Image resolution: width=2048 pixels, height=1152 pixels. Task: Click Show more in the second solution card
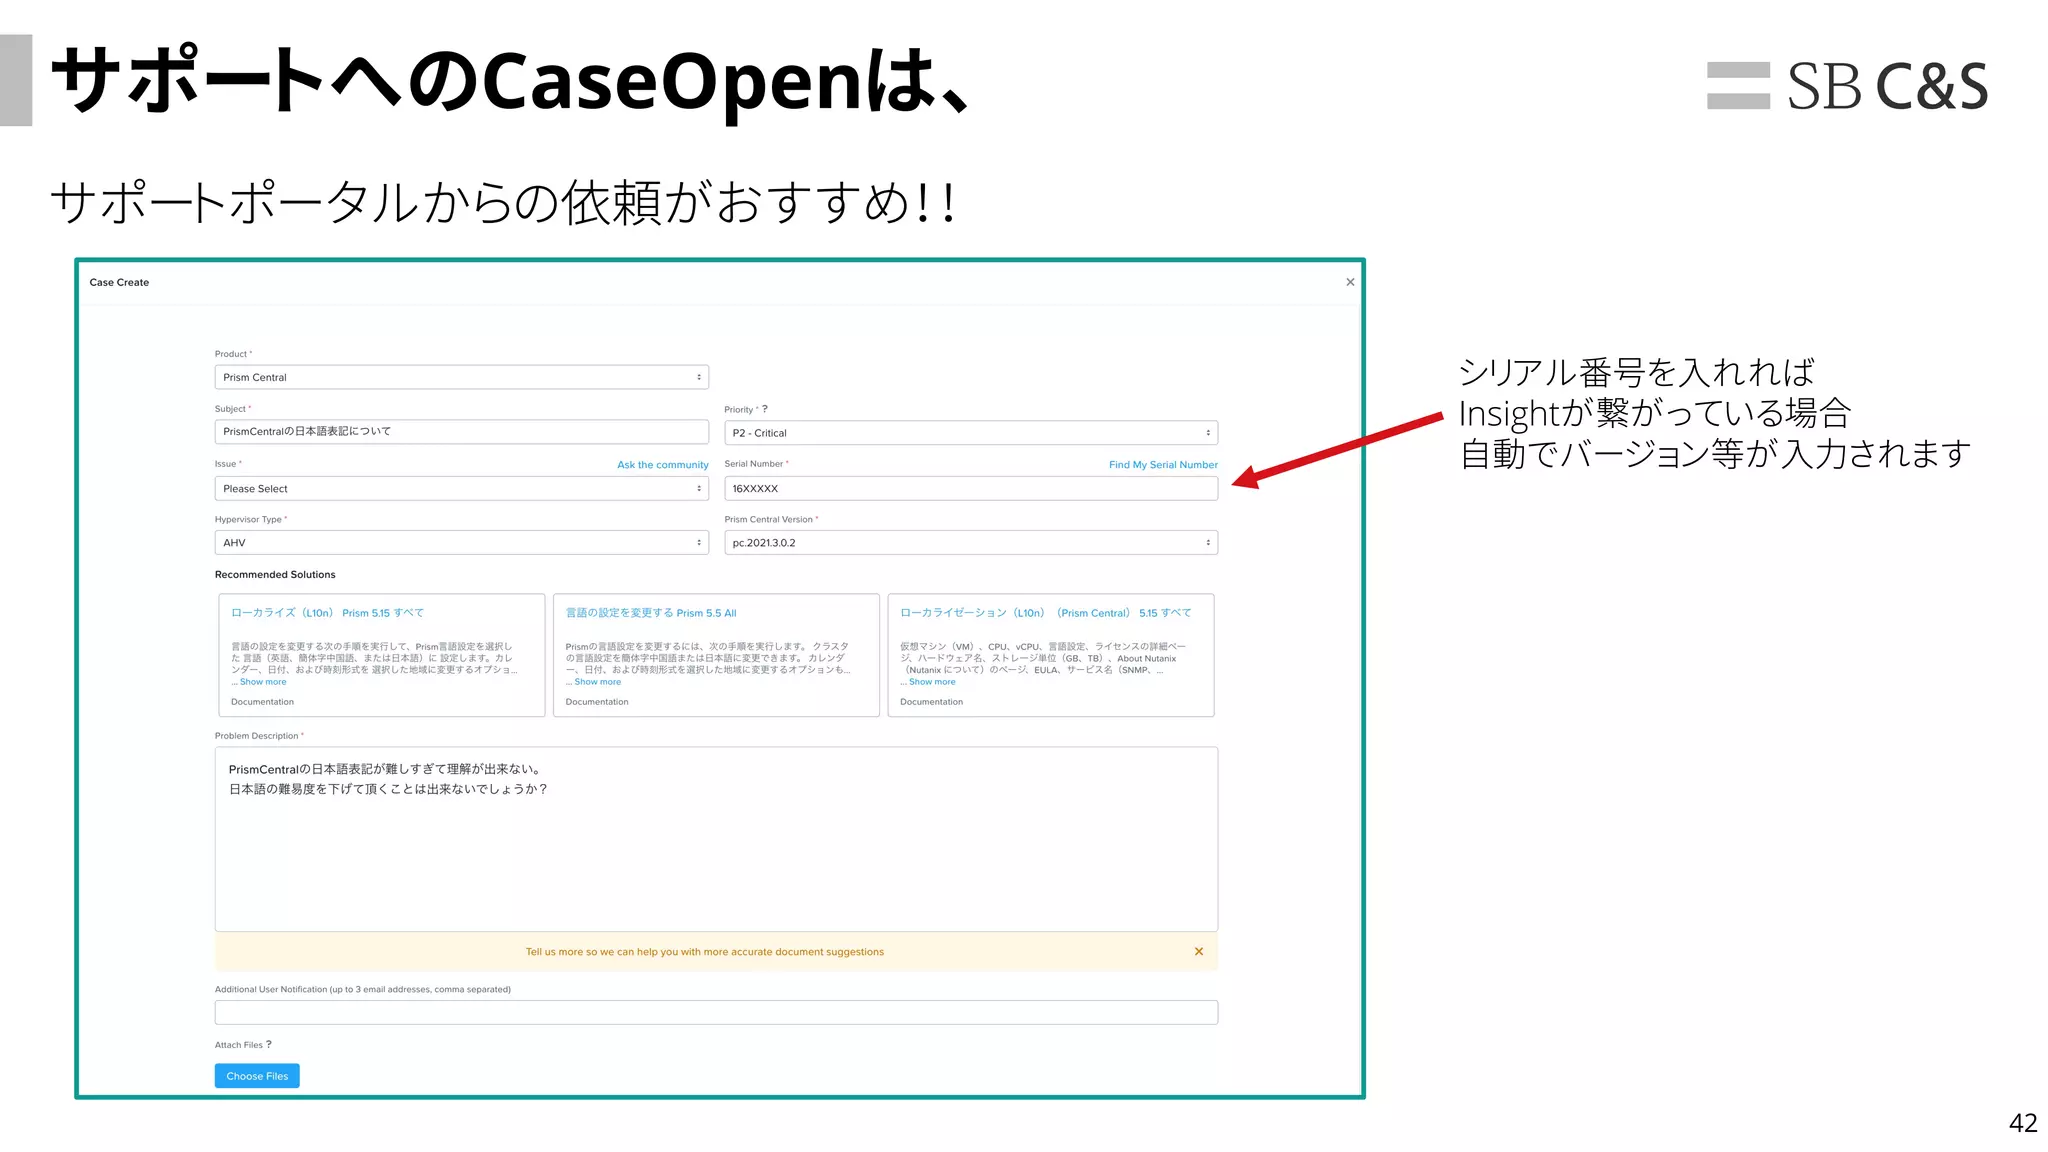[598, 682]
